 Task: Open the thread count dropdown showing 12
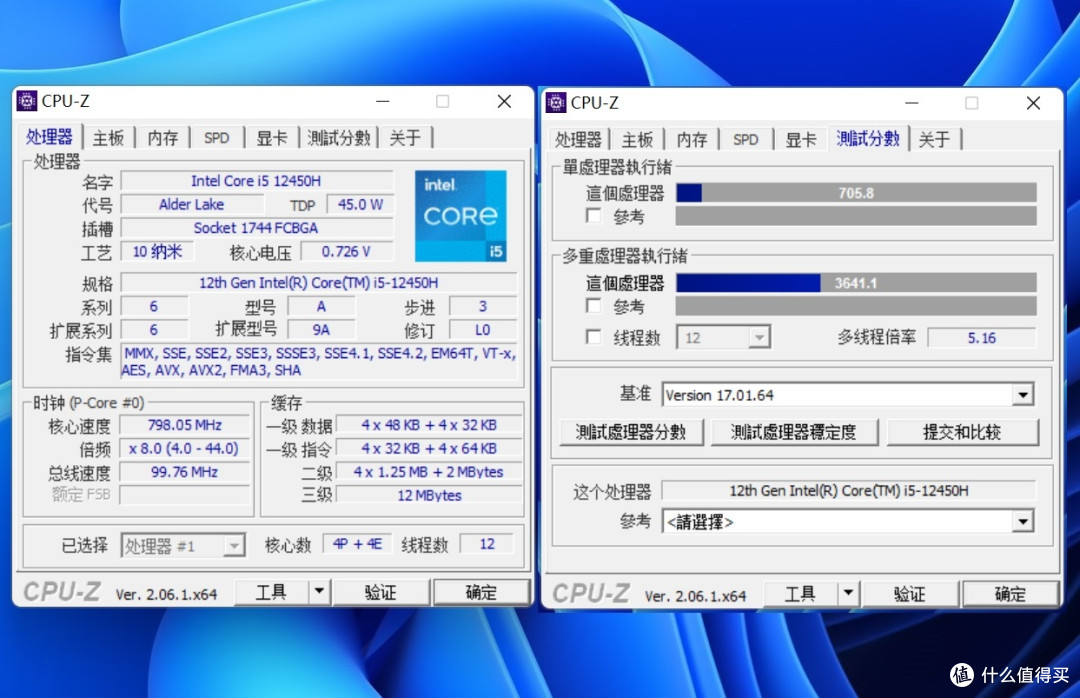click(x=759, y=338)
